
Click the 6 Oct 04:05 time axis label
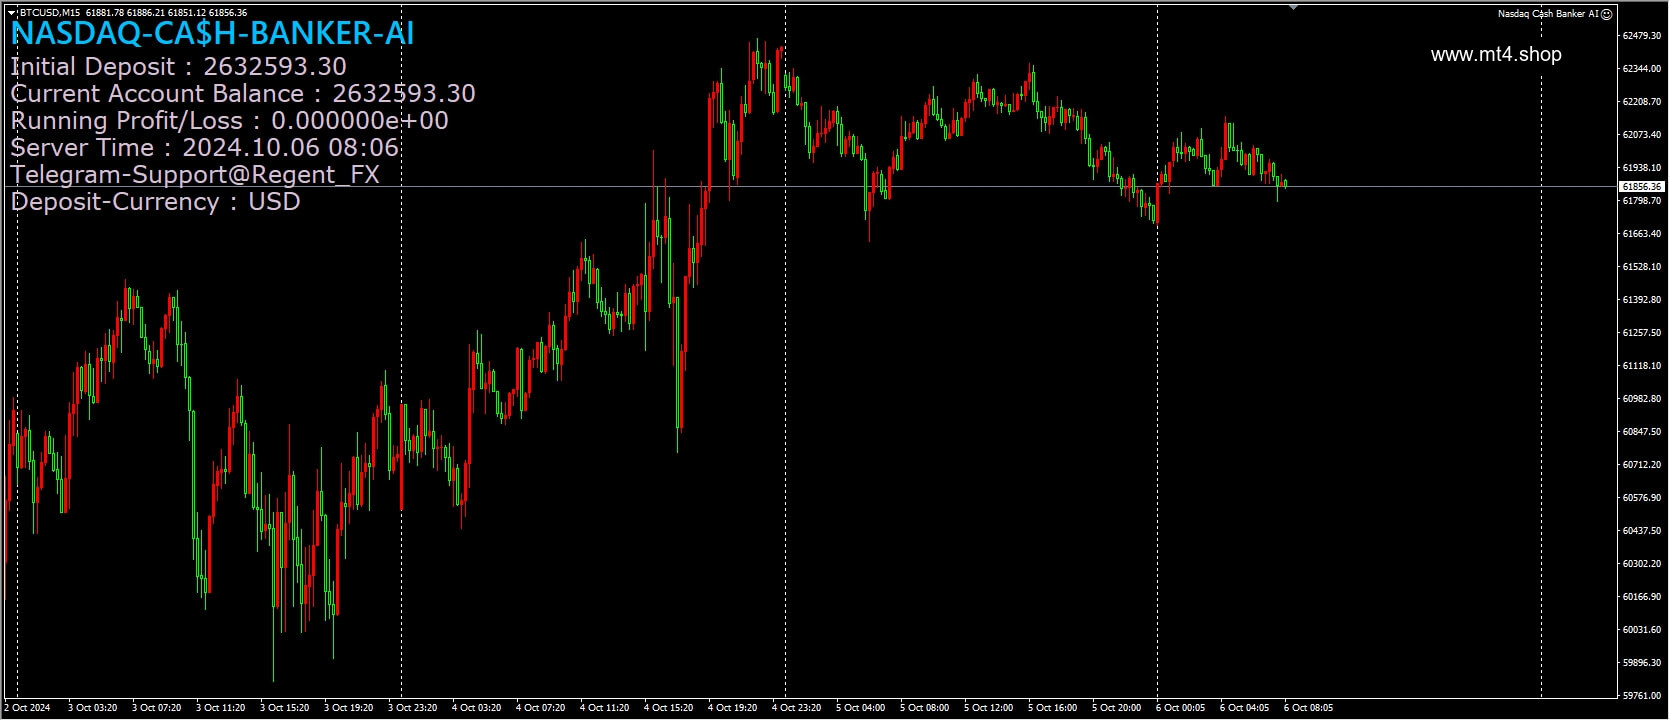coord(1244,708)
